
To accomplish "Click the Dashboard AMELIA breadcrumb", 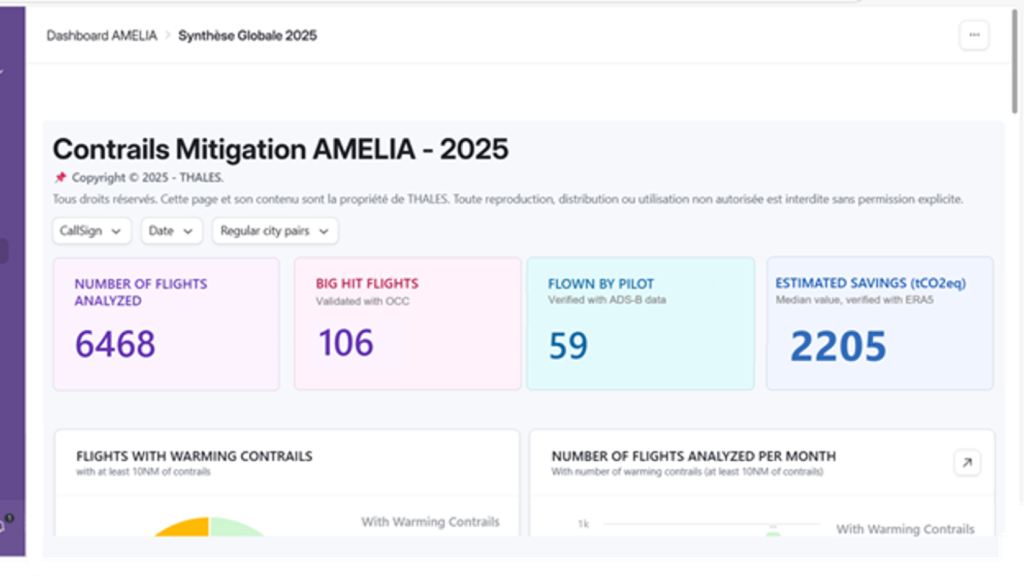I will pyautogui.click(x=101, y=35).
